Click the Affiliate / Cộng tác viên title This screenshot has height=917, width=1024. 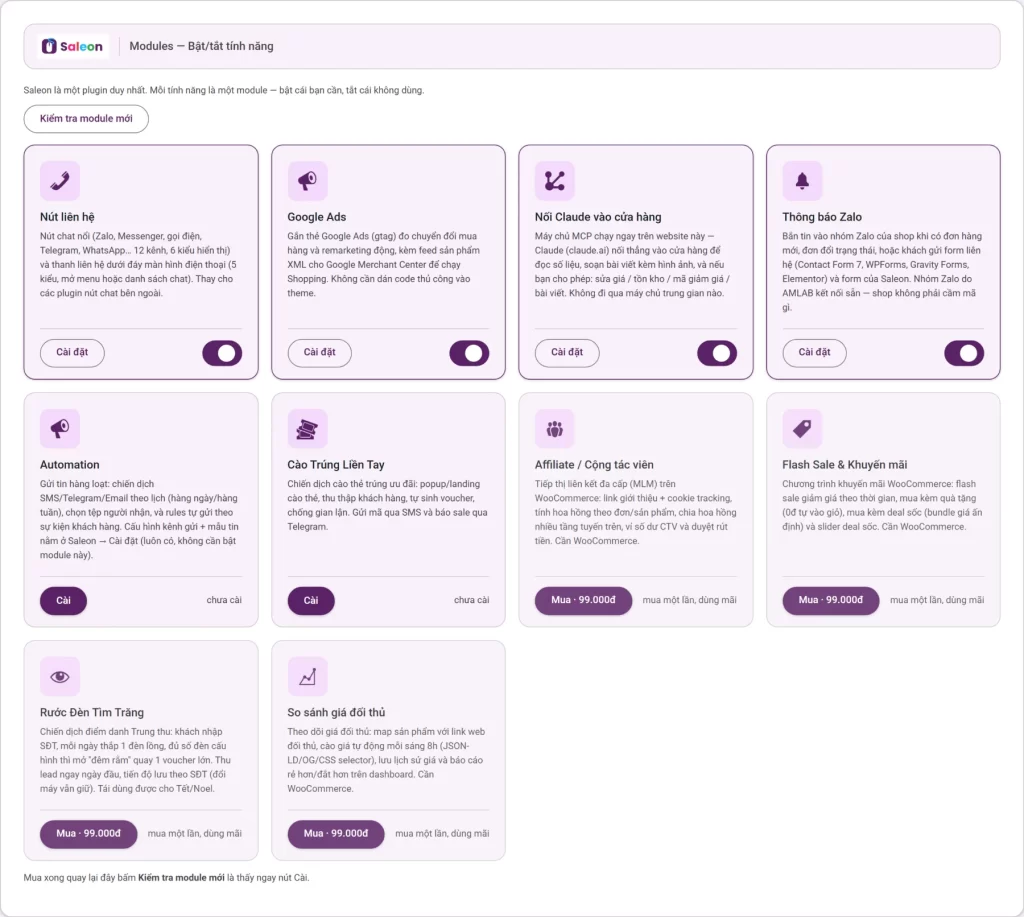coord(594,465)
